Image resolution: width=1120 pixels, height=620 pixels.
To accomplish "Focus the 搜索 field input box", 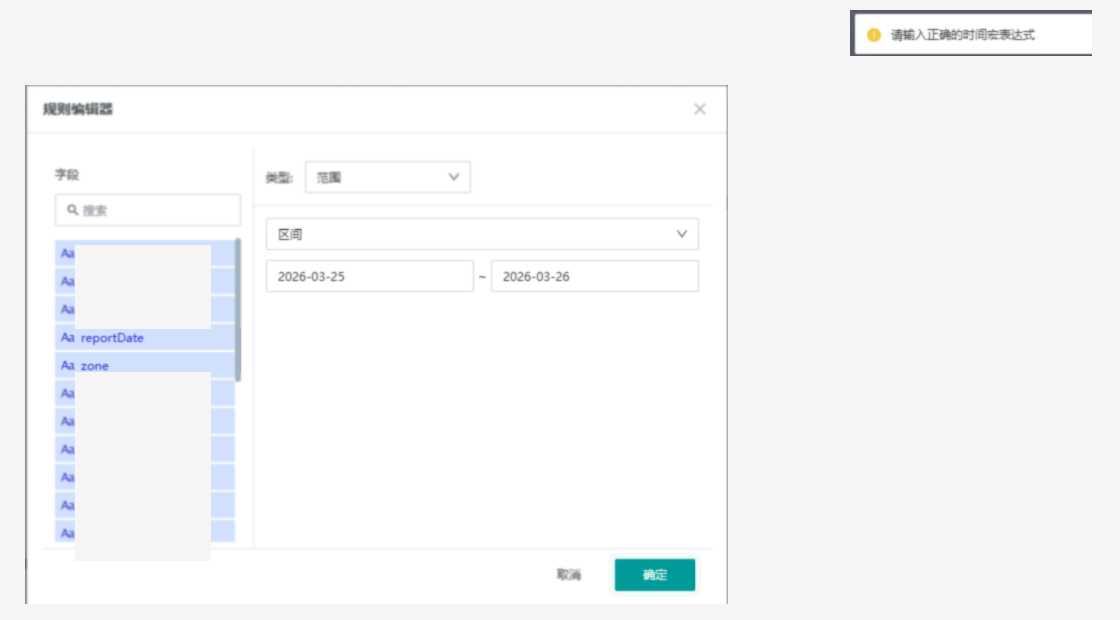I will 148,210.
